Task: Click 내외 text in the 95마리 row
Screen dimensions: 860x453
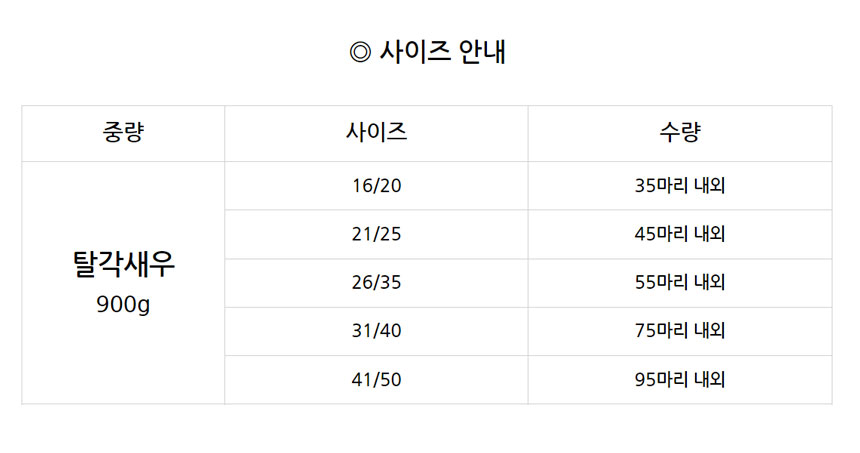Action: (710, 380)
